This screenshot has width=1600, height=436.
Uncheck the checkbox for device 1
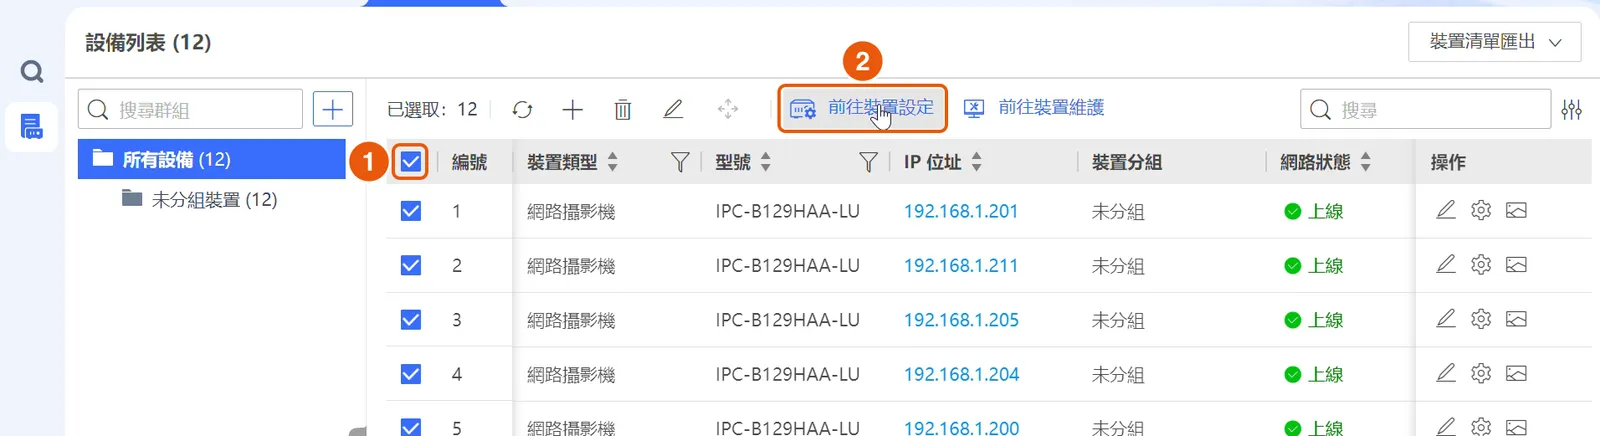(411, 211)
